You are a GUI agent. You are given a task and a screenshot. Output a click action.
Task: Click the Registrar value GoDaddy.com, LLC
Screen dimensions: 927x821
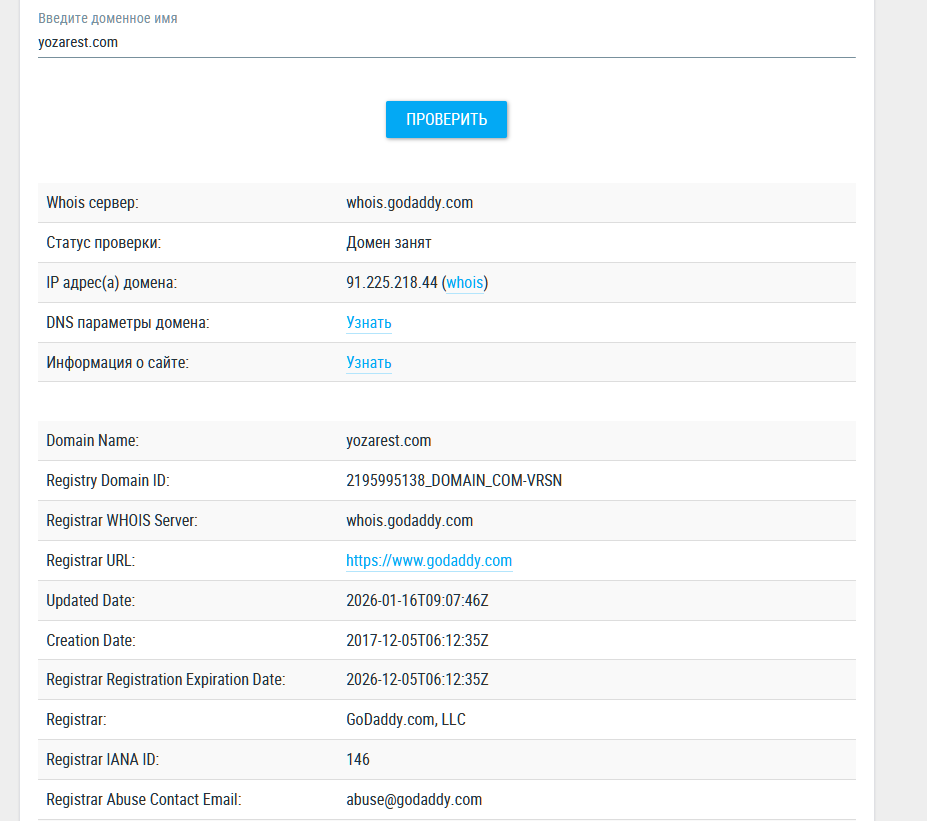[x=406, y=720]
